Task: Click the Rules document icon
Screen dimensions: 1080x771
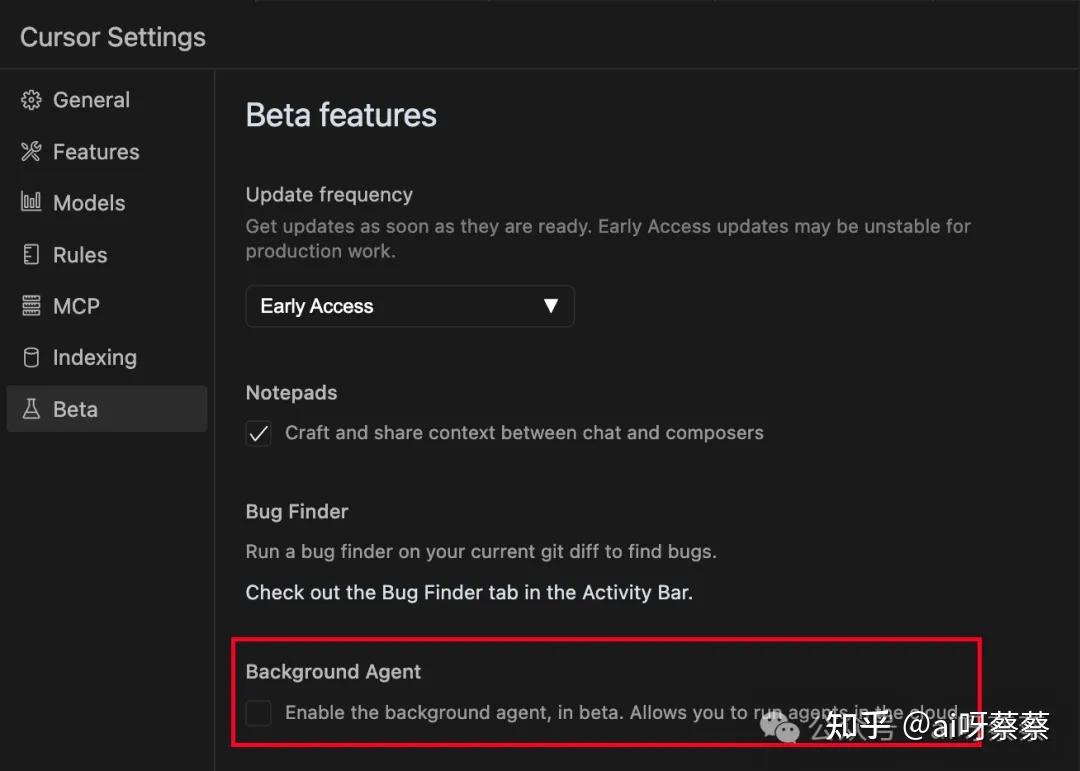Action: point(31,255)
